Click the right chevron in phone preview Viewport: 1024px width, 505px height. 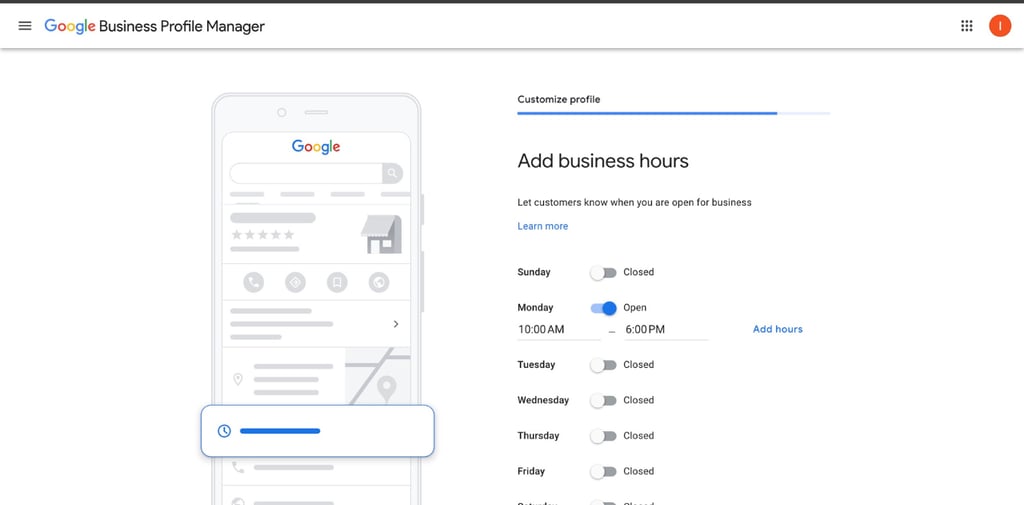coord(396,324)
